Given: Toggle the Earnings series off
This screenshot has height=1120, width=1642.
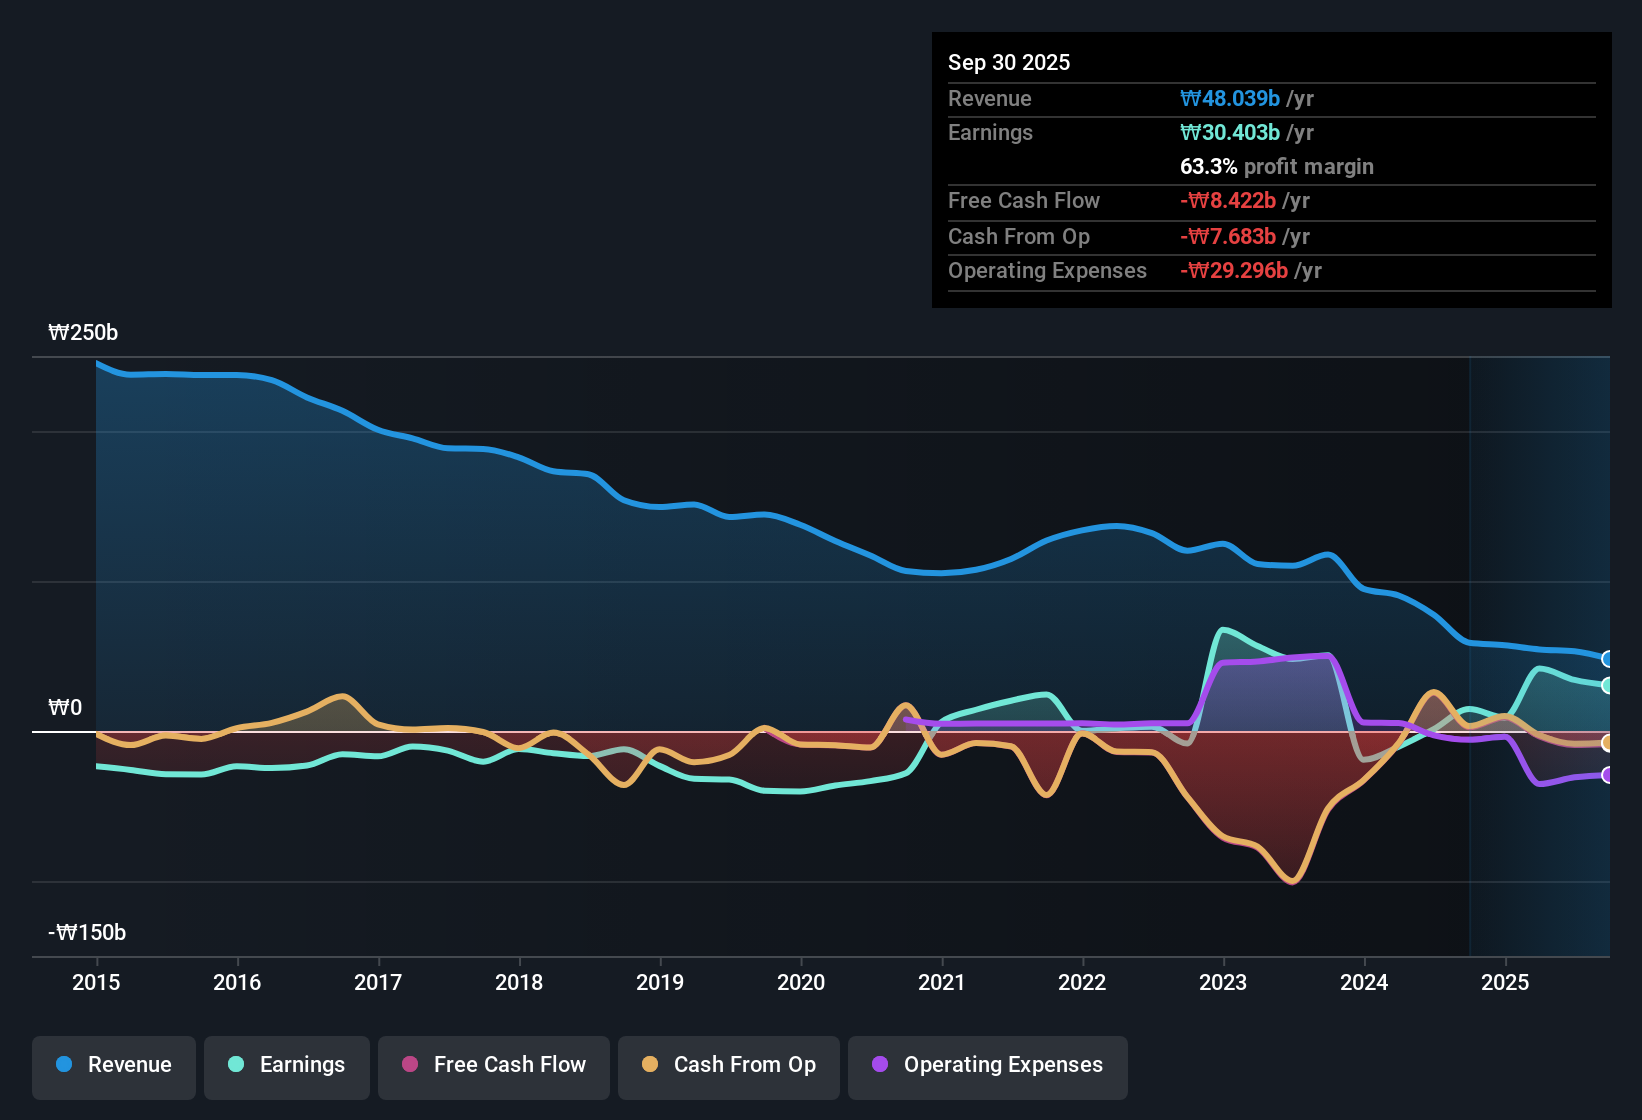Looking at the screenshot, I should (286, 1065).
